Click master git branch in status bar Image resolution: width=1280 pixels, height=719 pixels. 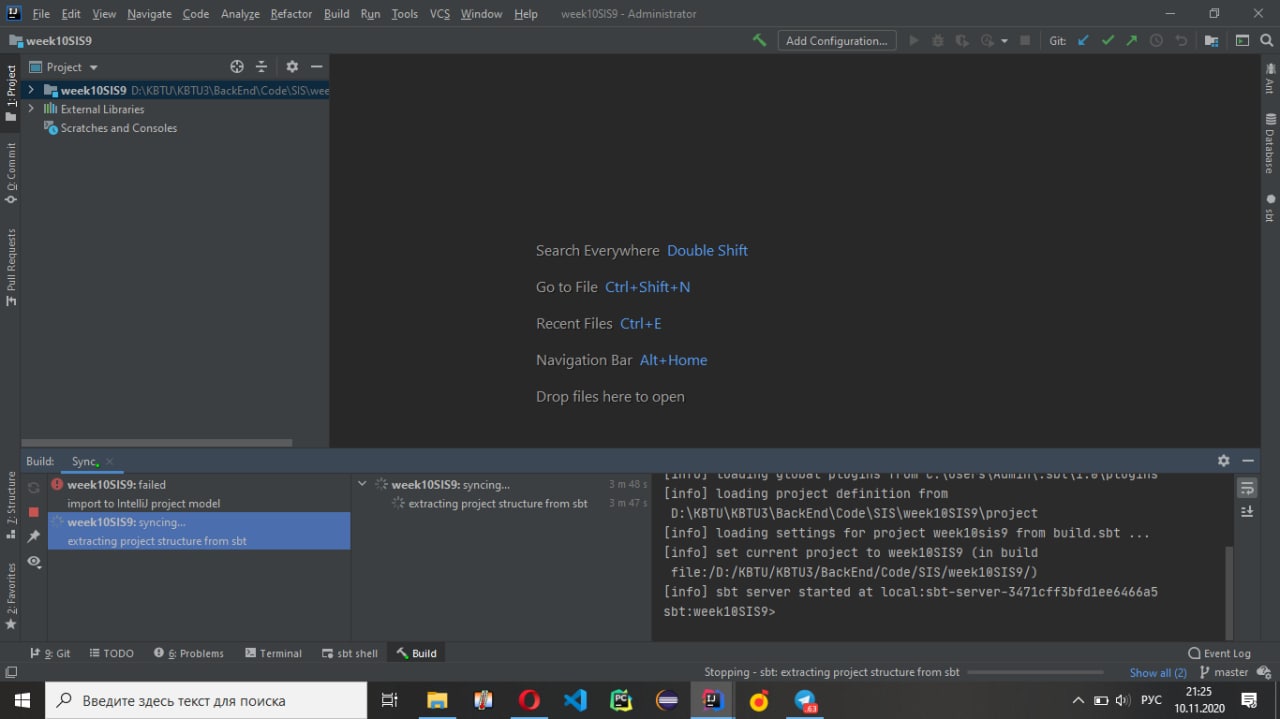(1225, 672)
